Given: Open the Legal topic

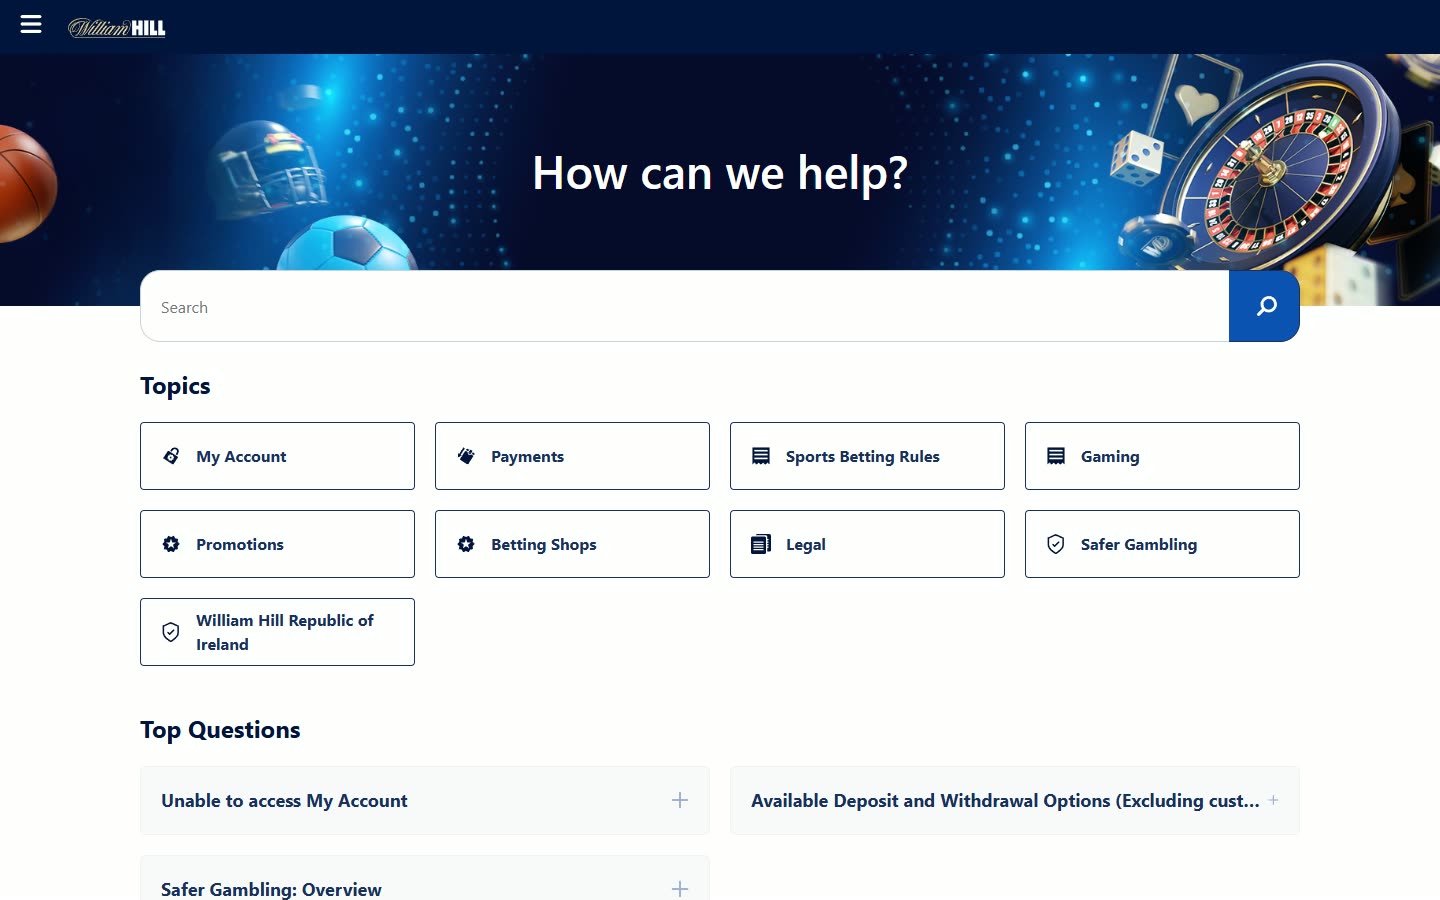Looking at the screenshot, I should (x=867, y=544).
